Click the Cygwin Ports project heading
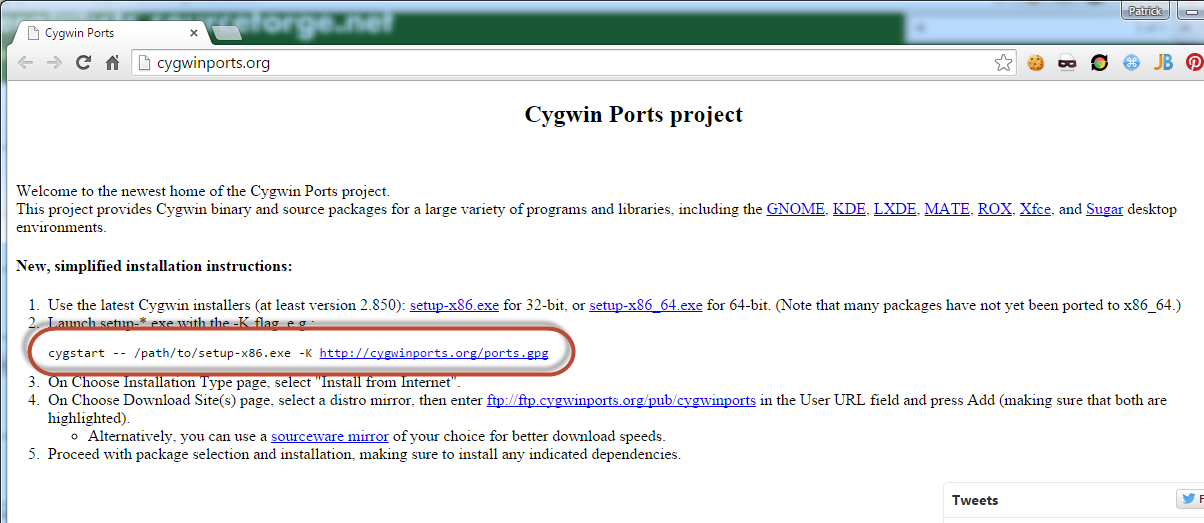Screen dimensions: 1204x523 point(634,114)
